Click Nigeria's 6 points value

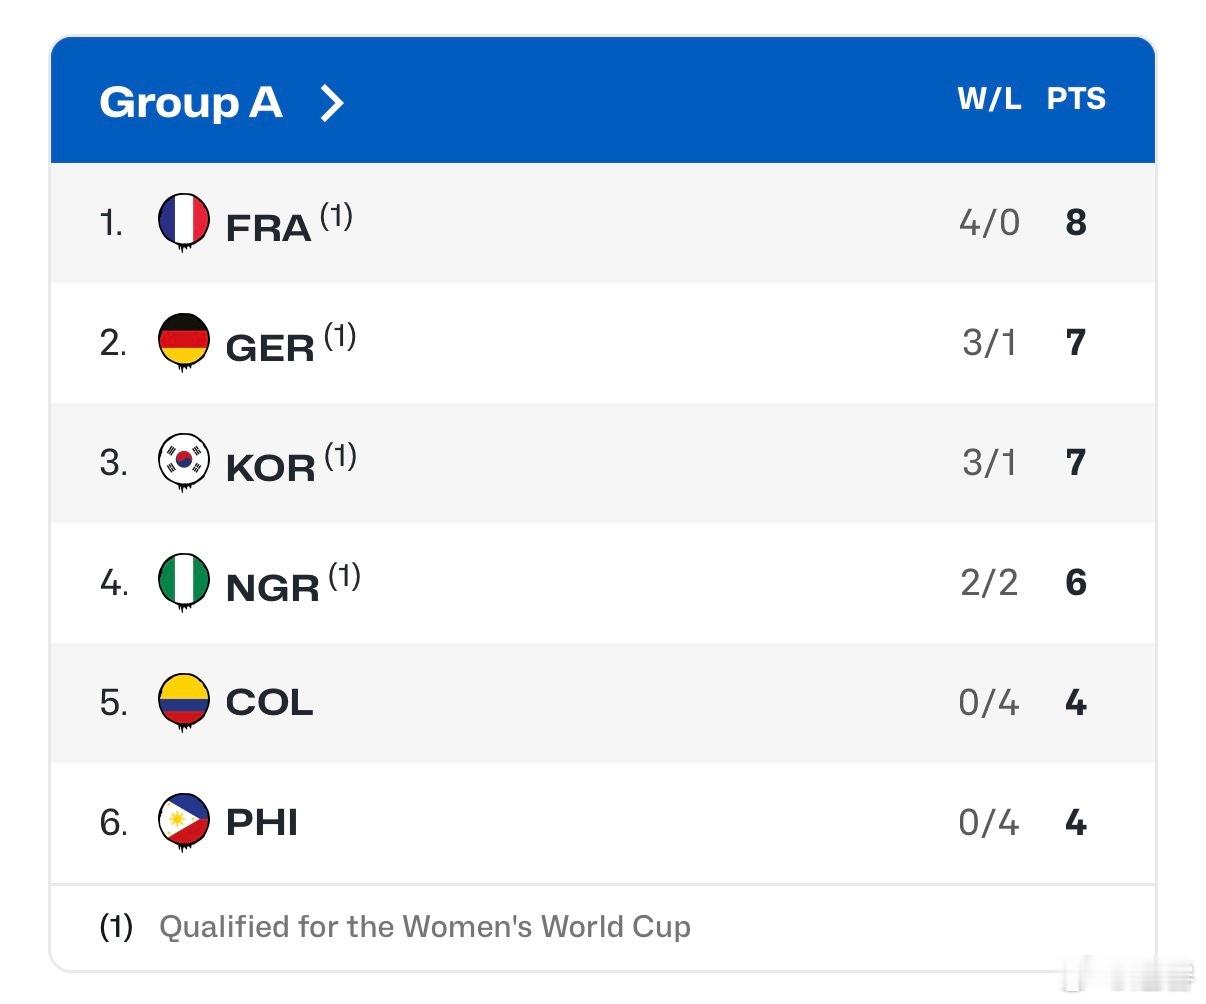tap(1076, 582)
